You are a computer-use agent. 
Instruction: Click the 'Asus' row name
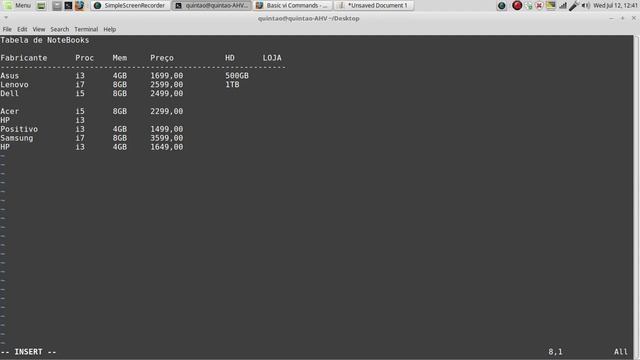10,76
